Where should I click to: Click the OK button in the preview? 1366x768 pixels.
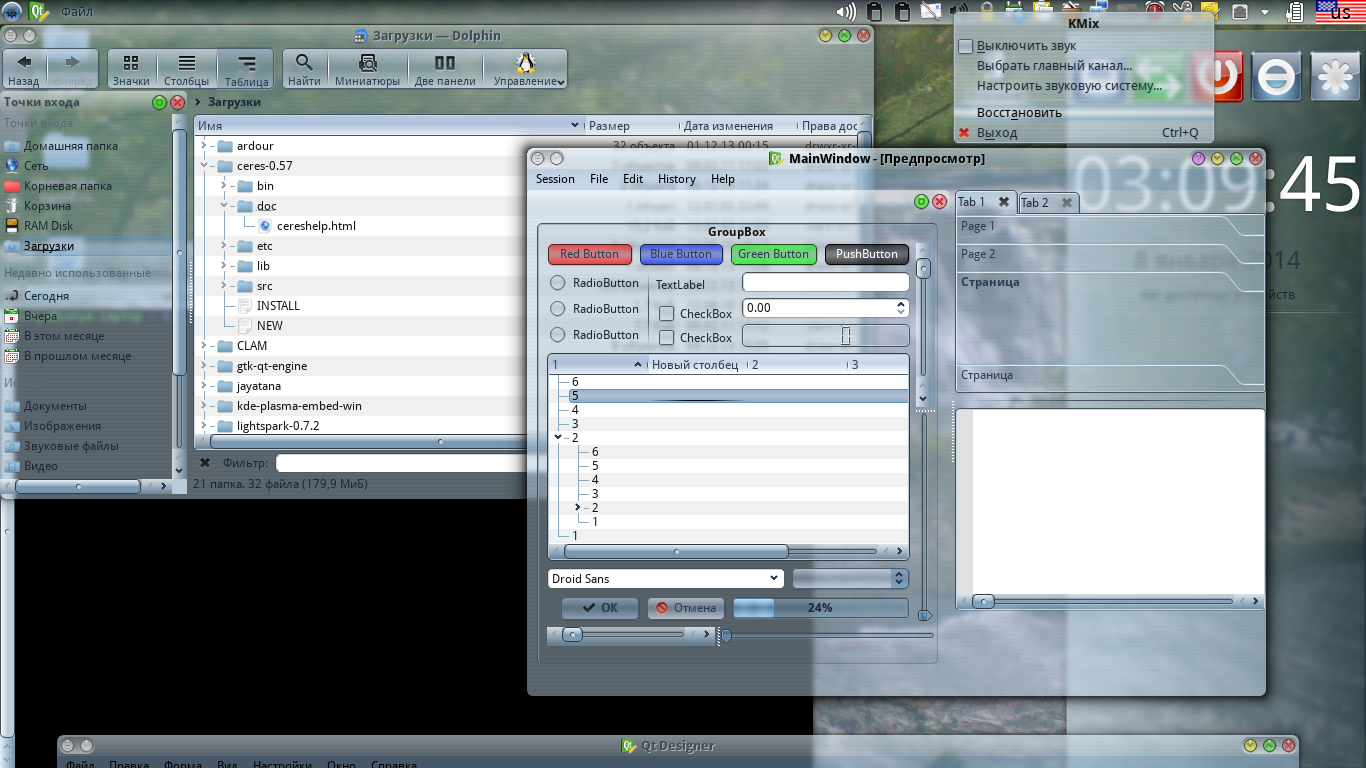(600, 608)
